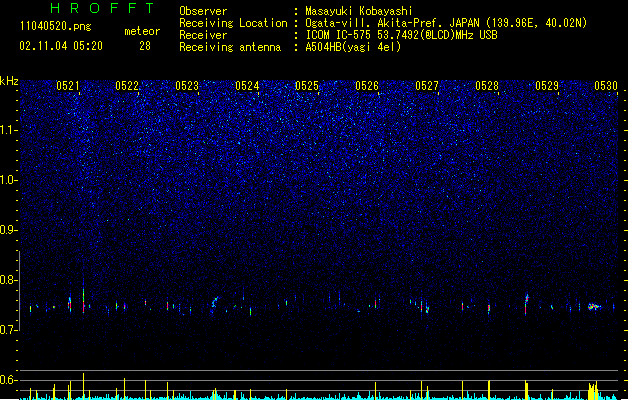Screen dimensions: 629x400
Task: Click the Receiving Location label
Action: pos(233,23)
